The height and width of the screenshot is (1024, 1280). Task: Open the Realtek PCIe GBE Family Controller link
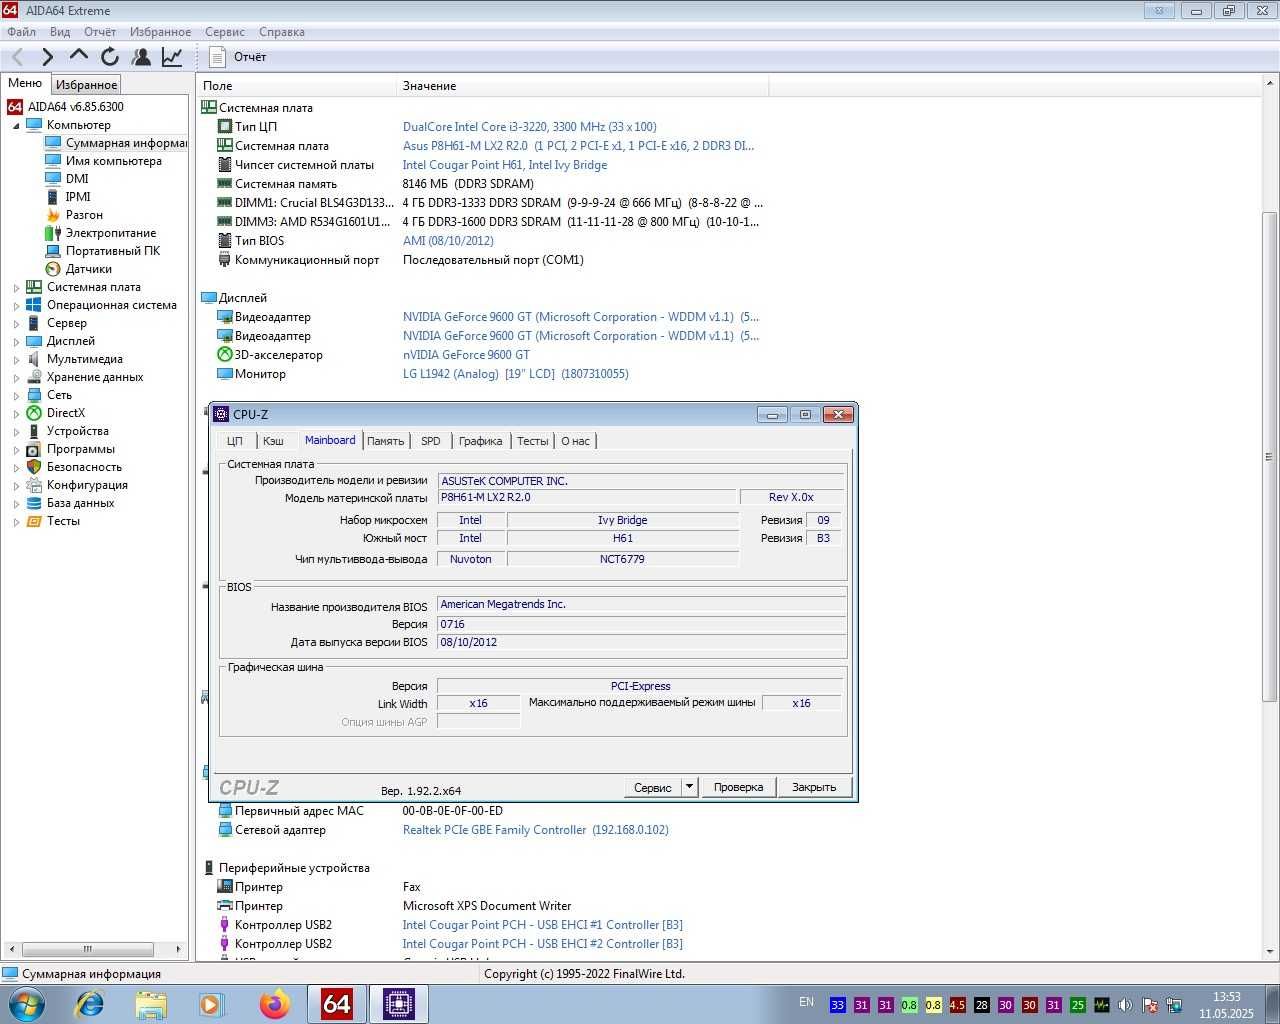[x=535, y=830]
